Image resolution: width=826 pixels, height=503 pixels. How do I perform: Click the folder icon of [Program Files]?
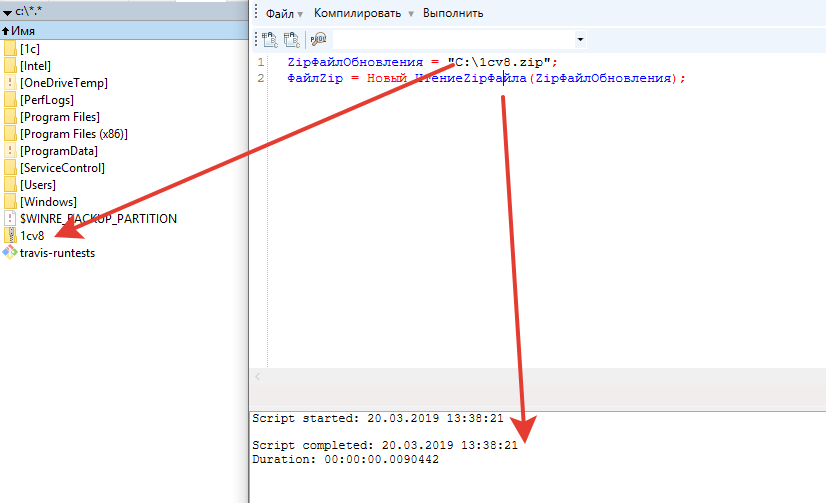pos(10,117)
